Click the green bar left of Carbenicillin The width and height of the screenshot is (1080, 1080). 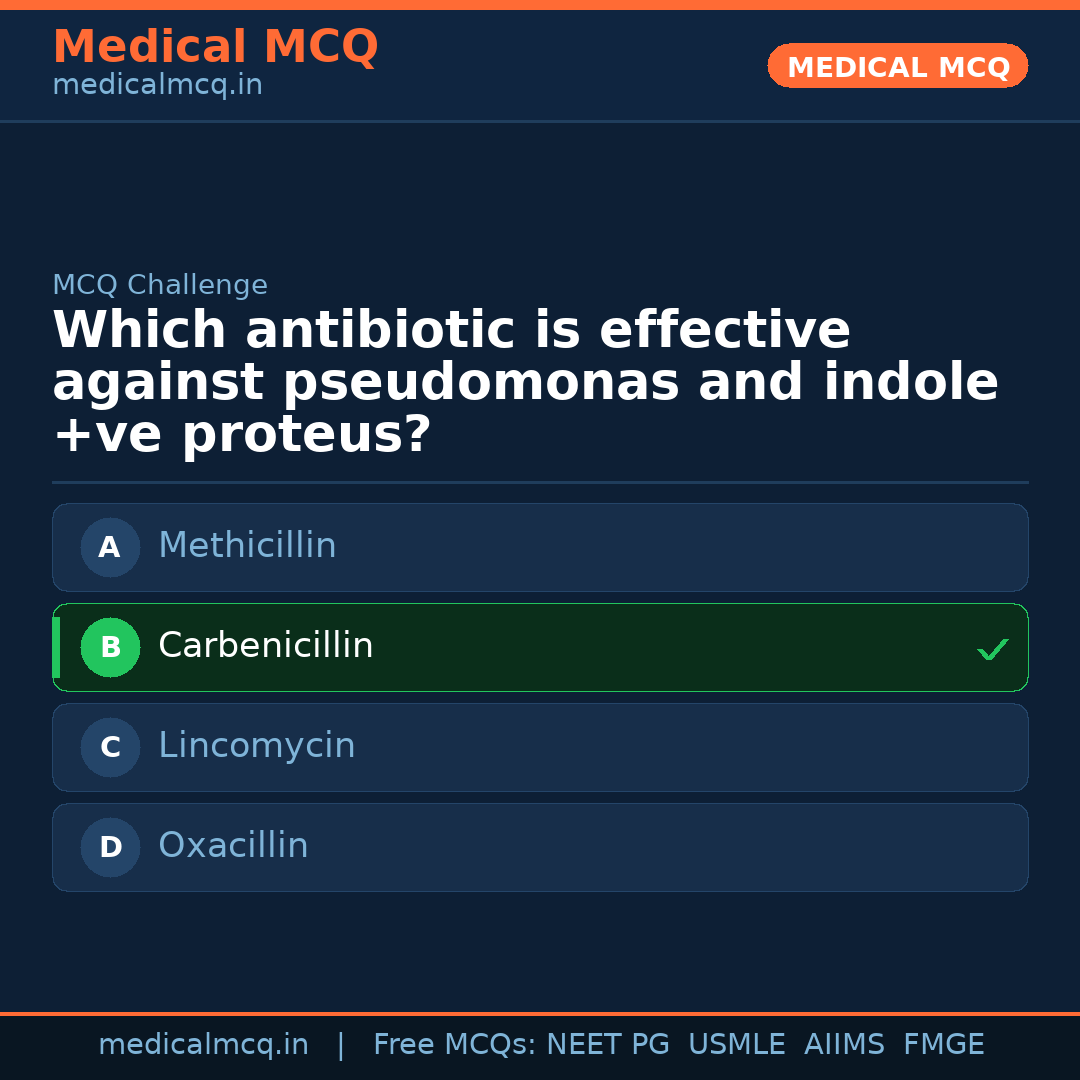click(x=56, y=647)
